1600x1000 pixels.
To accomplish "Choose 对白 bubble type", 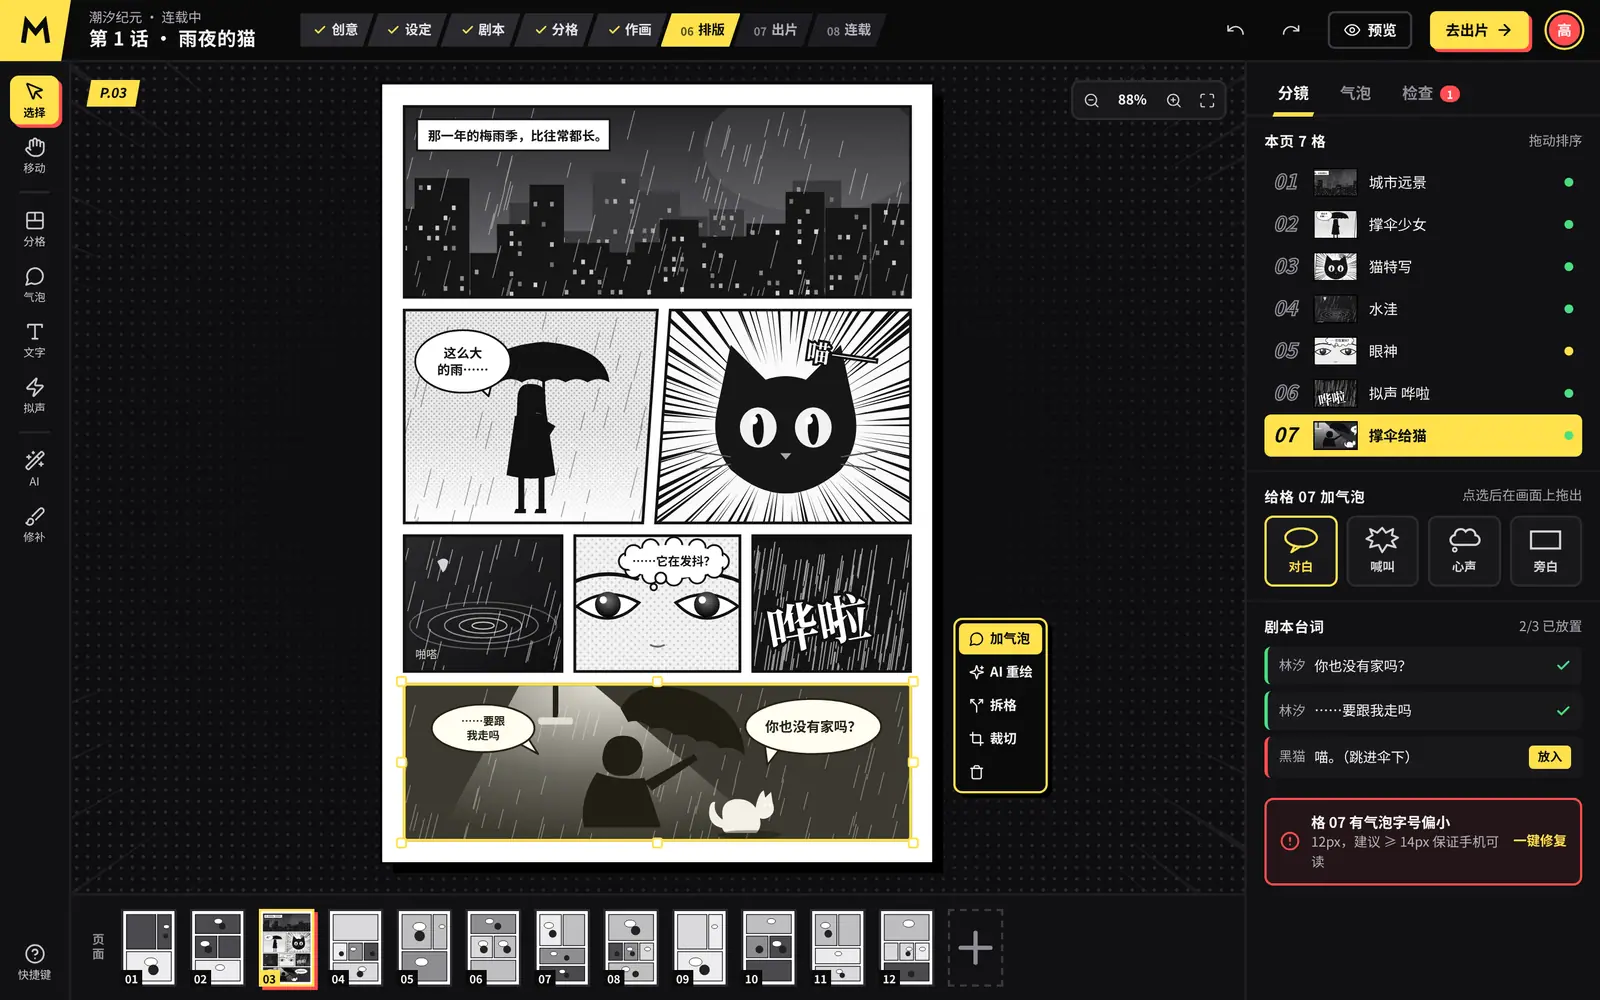I will 1300,551.
